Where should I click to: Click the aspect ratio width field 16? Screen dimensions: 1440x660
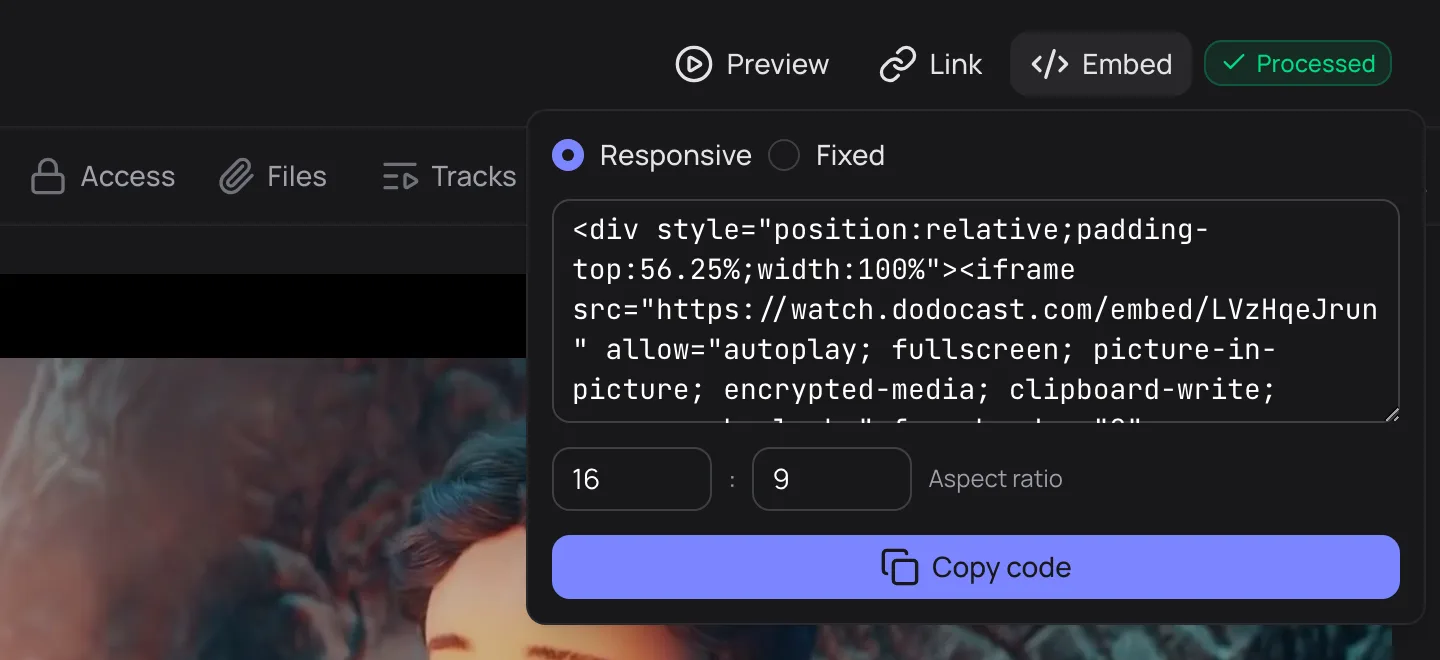[632, 479]
